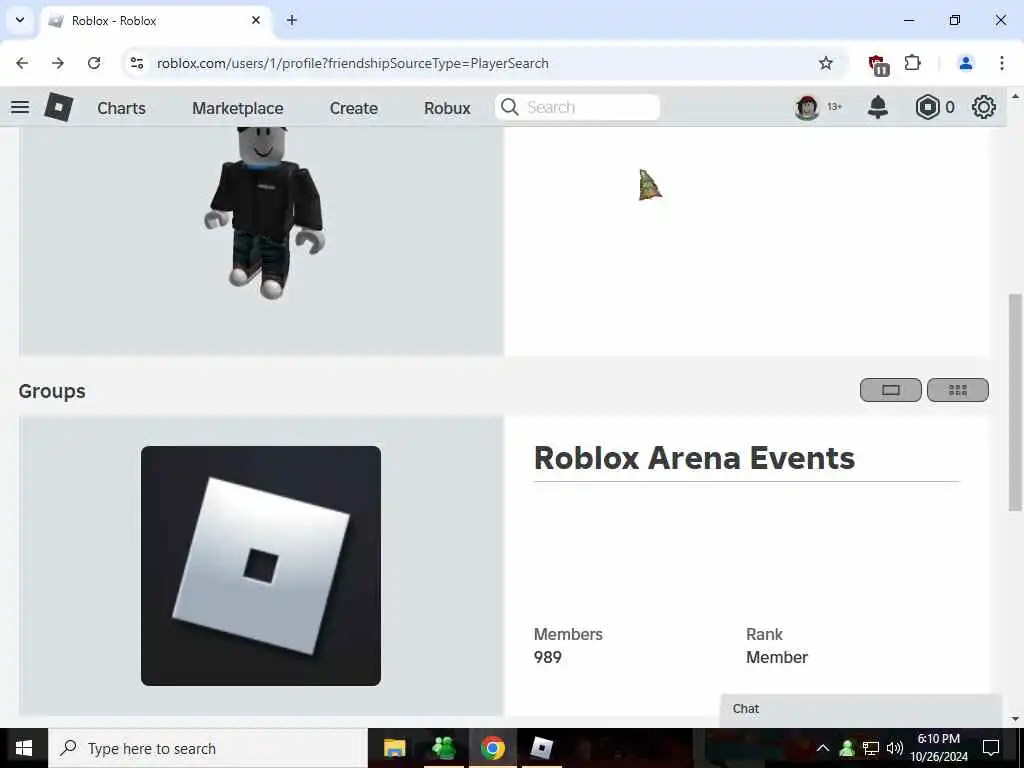Viewport: 1024px width, 768px height.
Task: Open the Chrome profile icon
Action: (965, 63)
